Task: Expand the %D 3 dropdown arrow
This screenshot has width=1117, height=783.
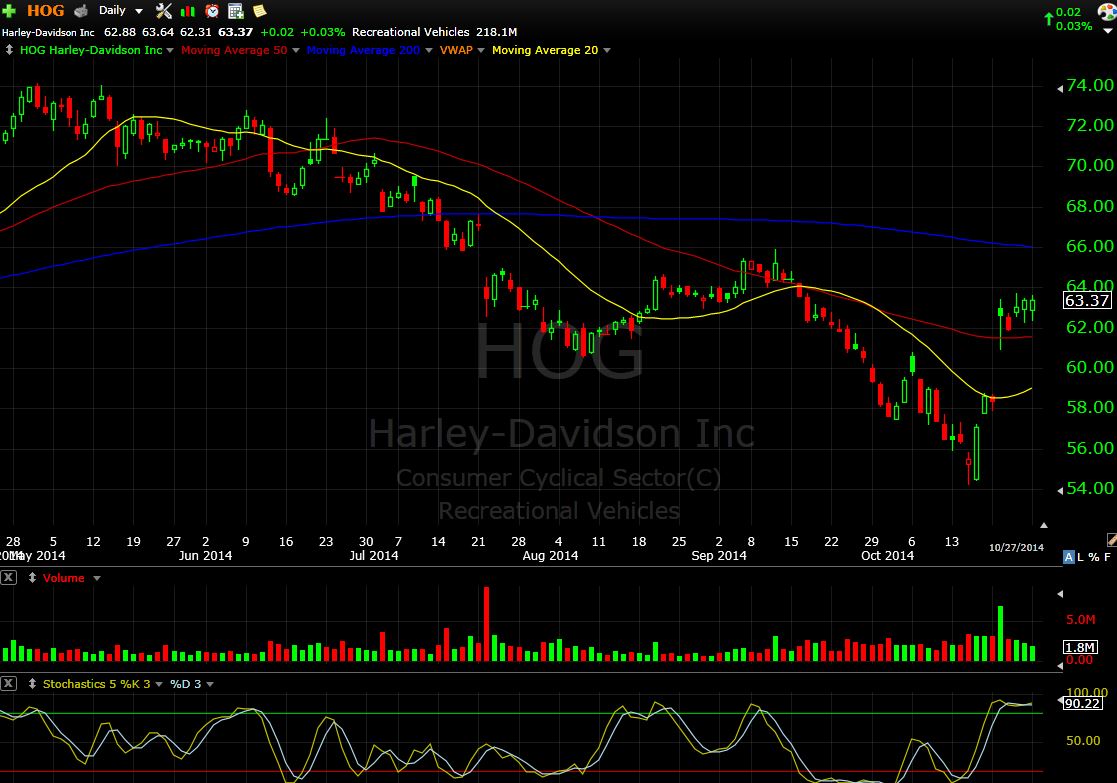Action: click(x=210, y=685)
